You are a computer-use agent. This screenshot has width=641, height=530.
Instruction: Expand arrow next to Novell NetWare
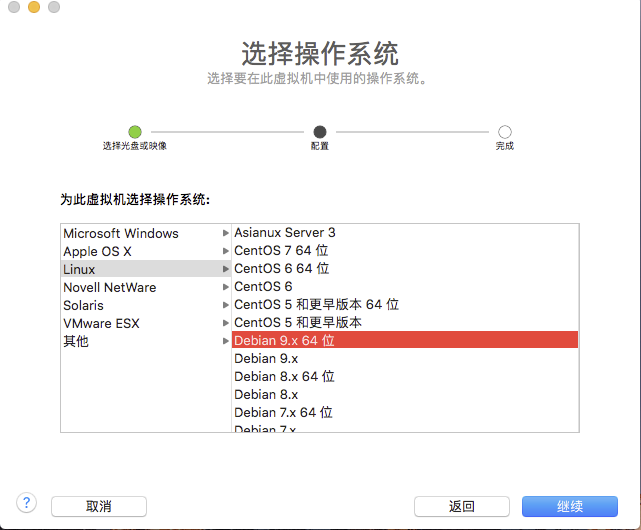(x=225, y=287)
